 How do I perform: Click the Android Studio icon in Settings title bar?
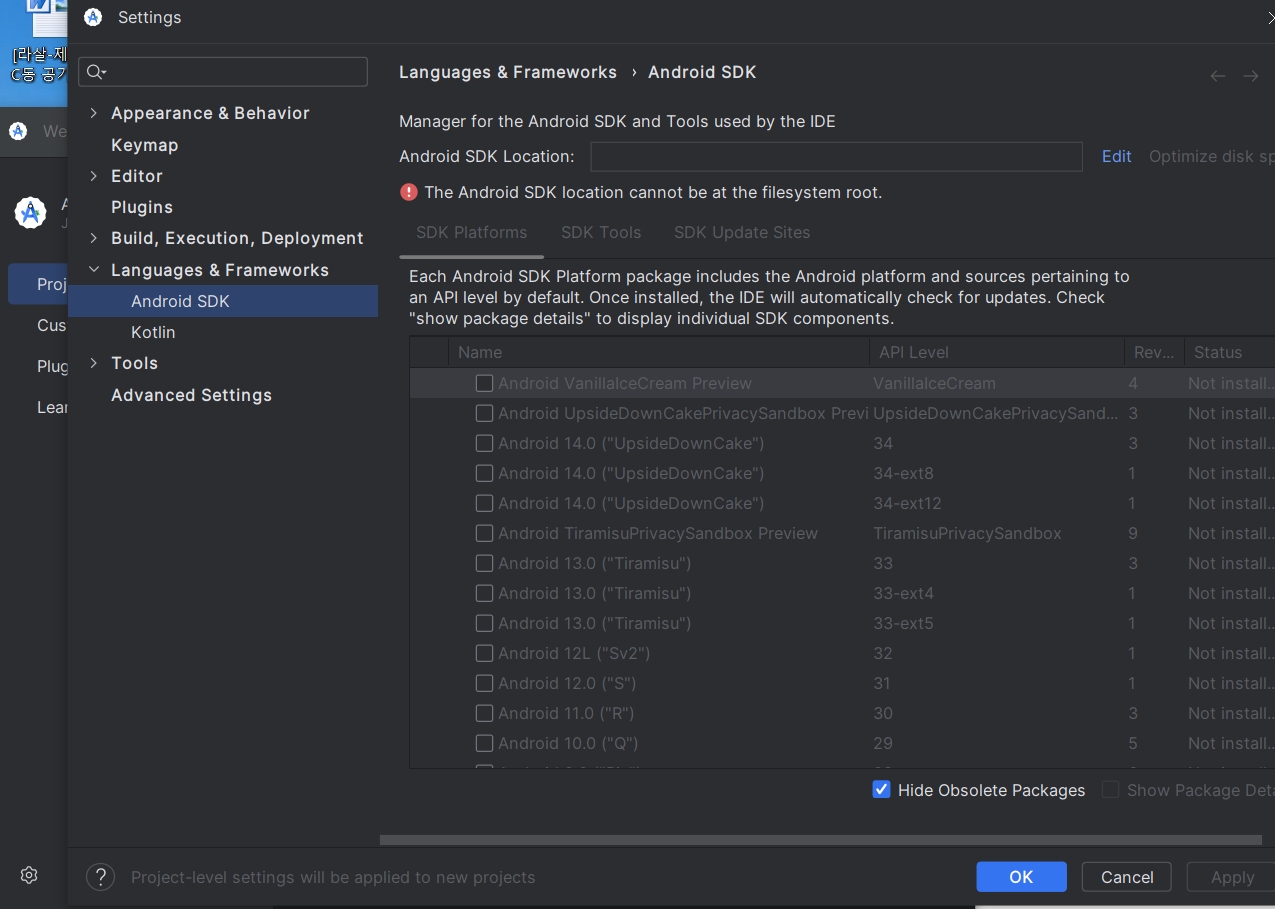(x=93, y=17)
